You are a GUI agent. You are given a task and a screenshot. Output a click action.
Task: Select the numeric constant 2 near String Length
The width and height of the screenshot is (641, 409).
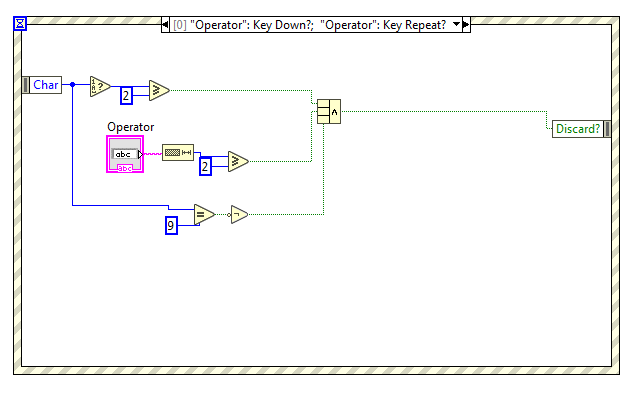(x=205, y=166)
